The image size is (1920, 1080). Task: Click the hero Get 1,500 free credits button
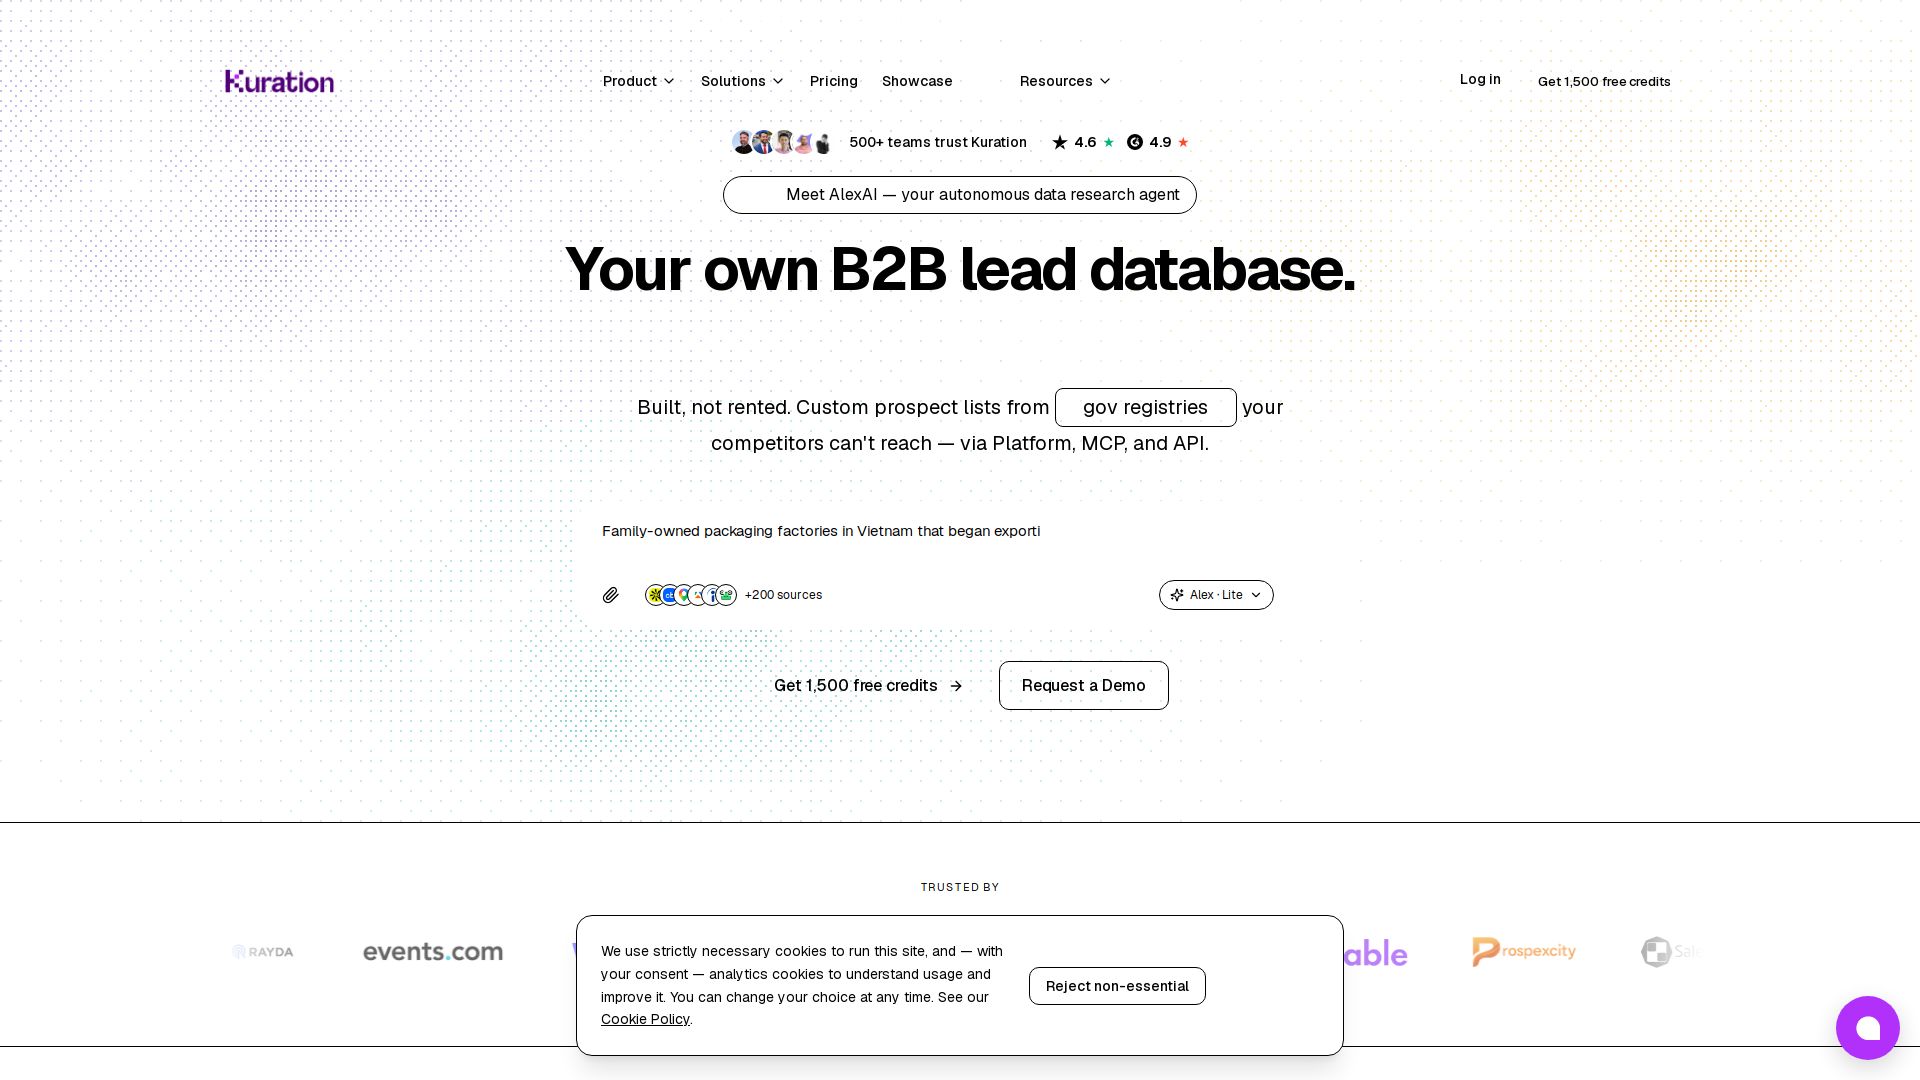click(x=868, y=686)
